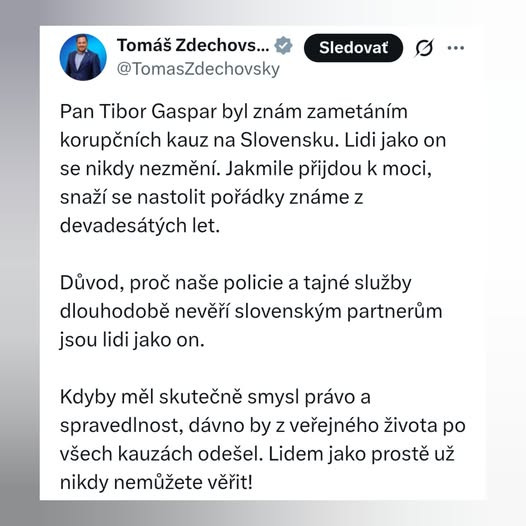Open the three-dot more options menu
Viewport: 526px width, 526px height.
pos(456,48)
